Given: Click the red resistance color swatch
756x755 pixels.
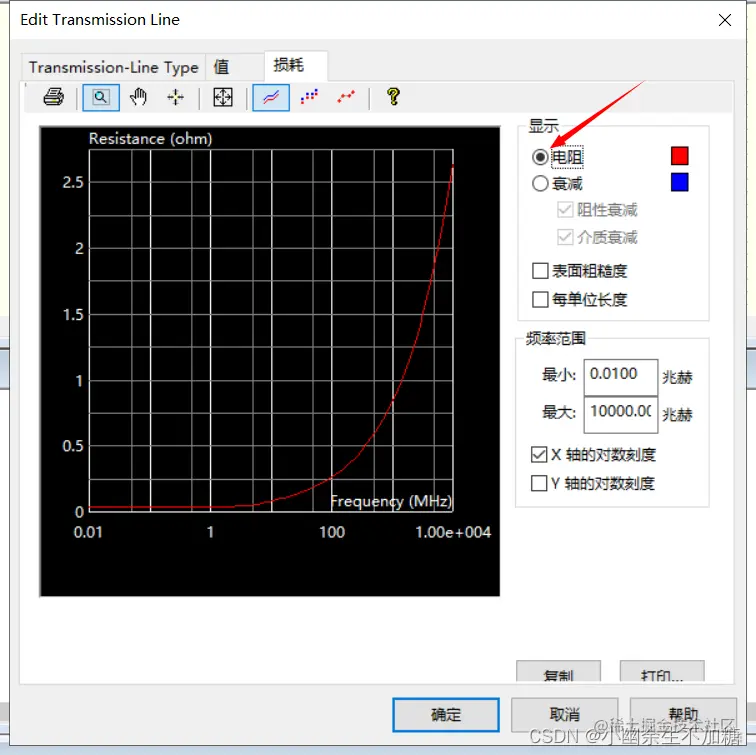Looking at the screenshot, I should tap(679, 156).
